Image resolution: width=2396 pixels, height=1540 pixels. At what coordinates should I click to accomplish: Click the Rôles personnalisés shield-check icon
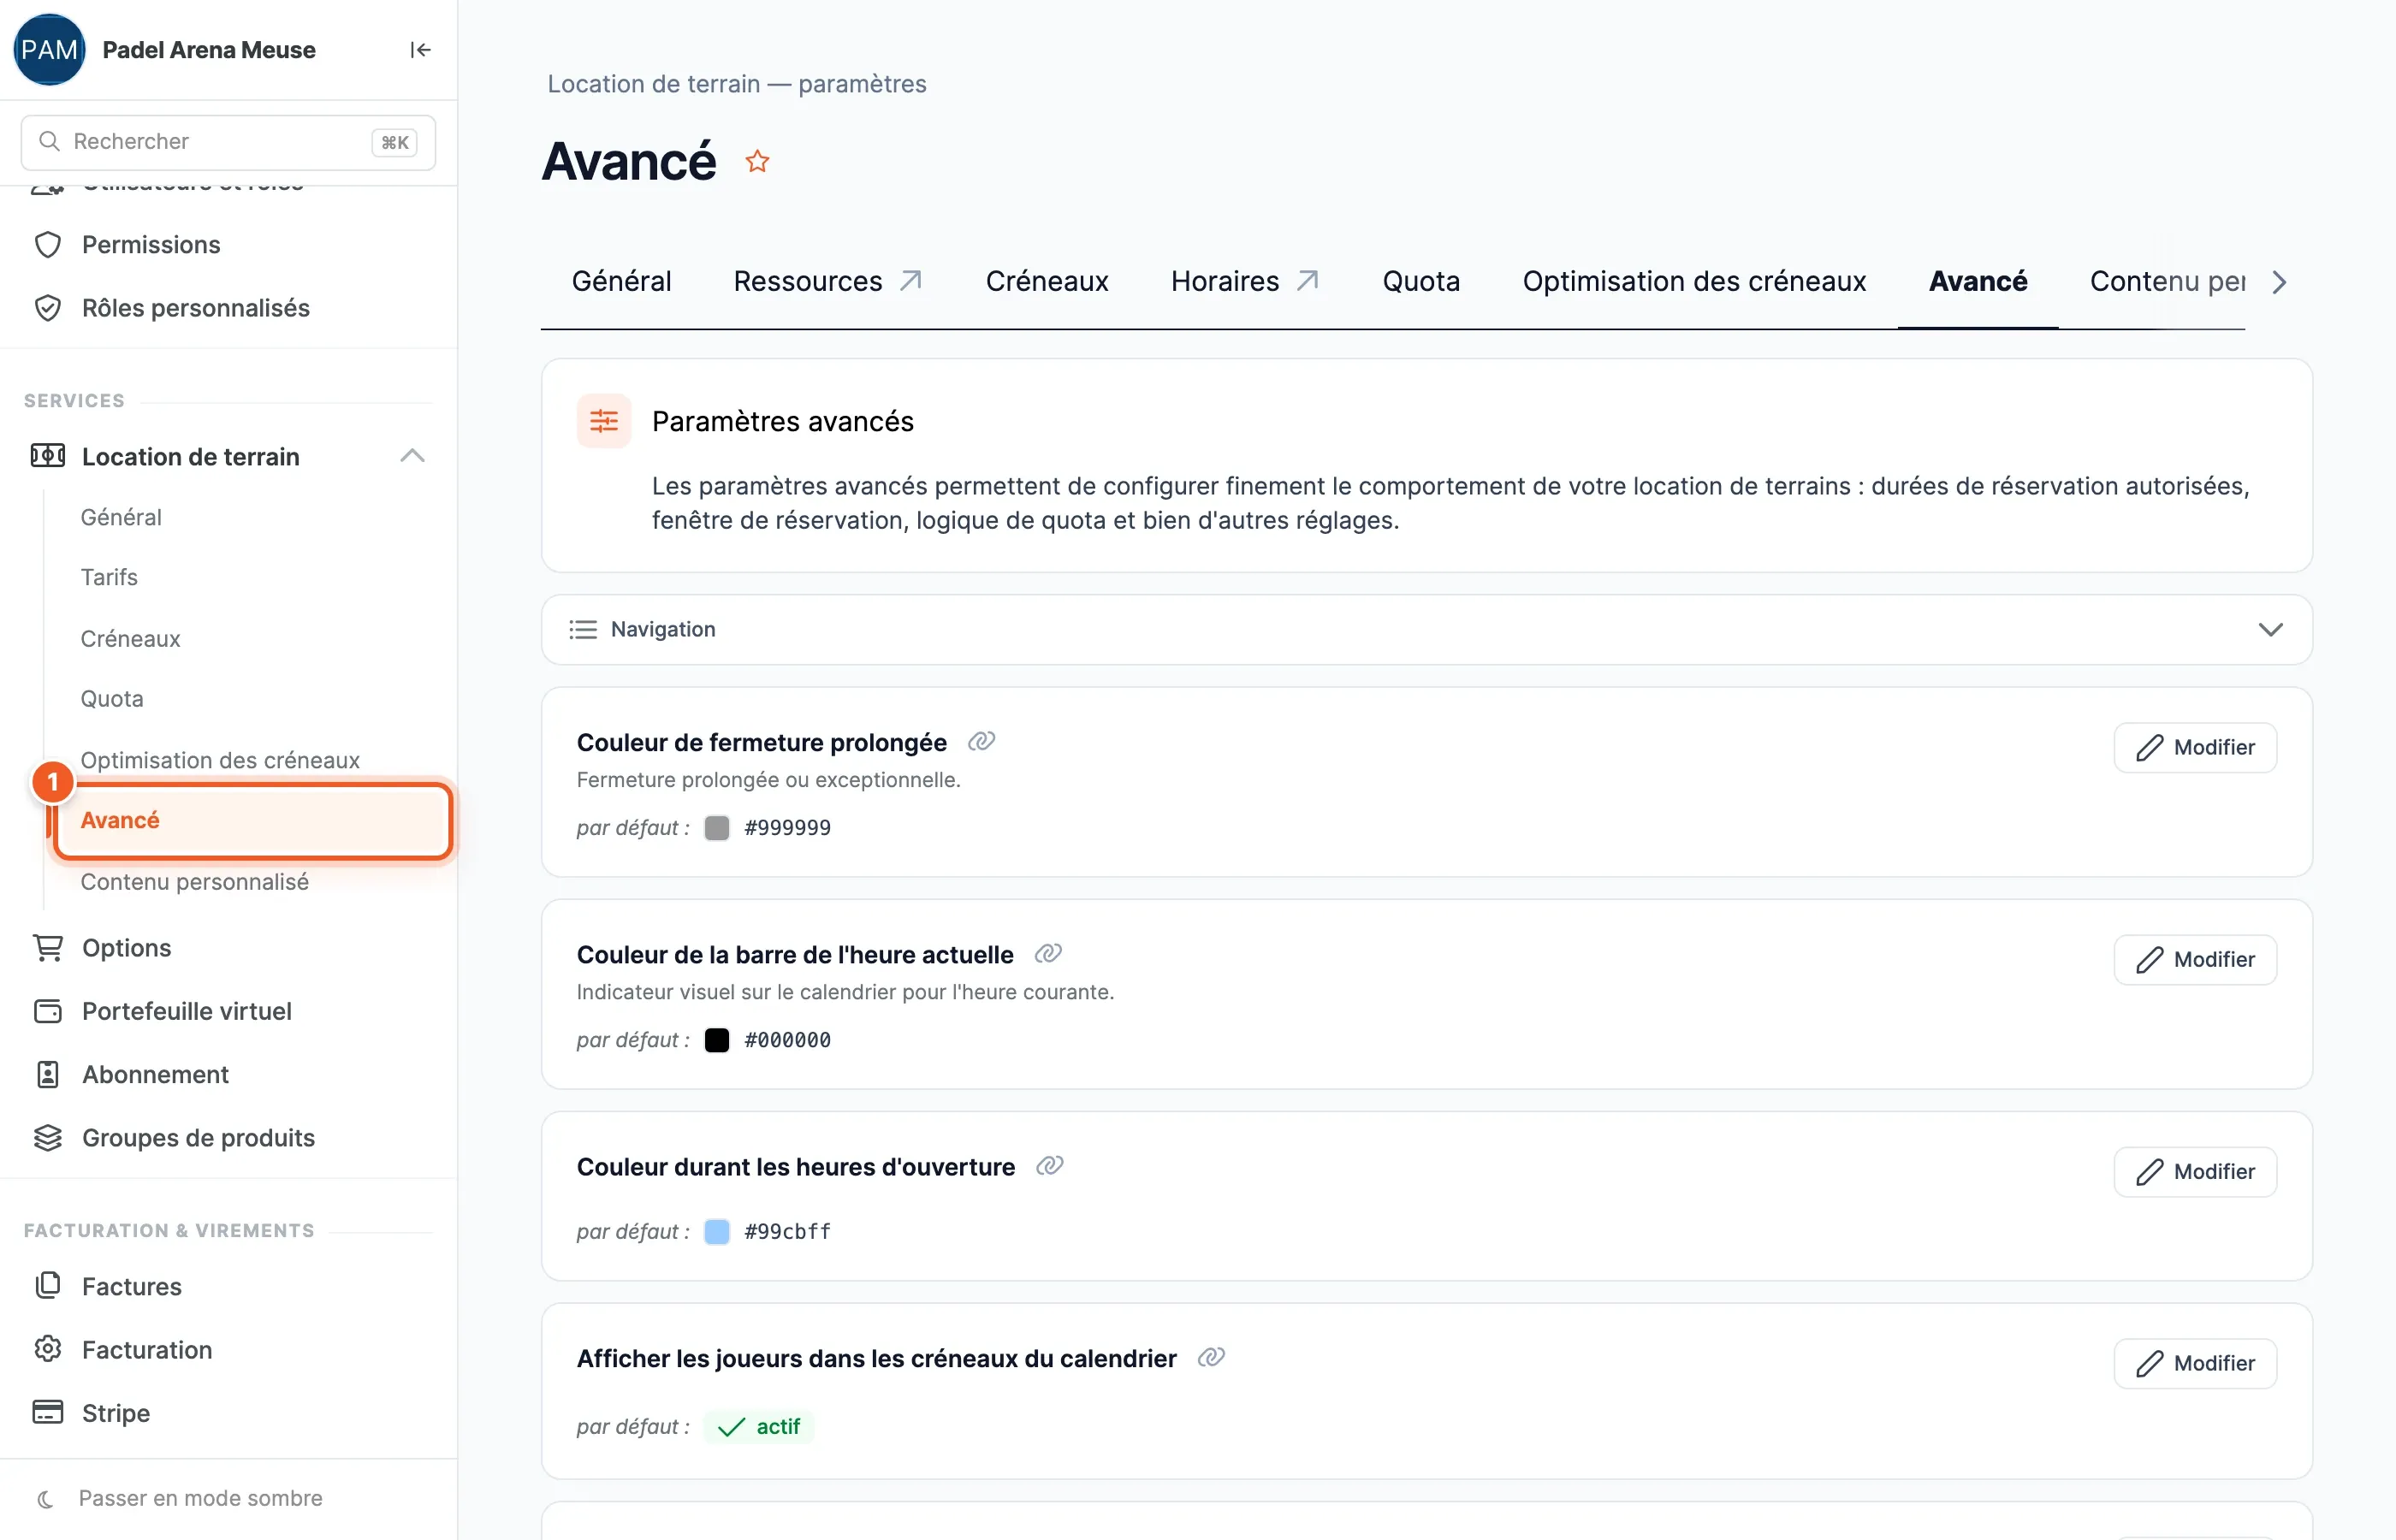(48, 308)
